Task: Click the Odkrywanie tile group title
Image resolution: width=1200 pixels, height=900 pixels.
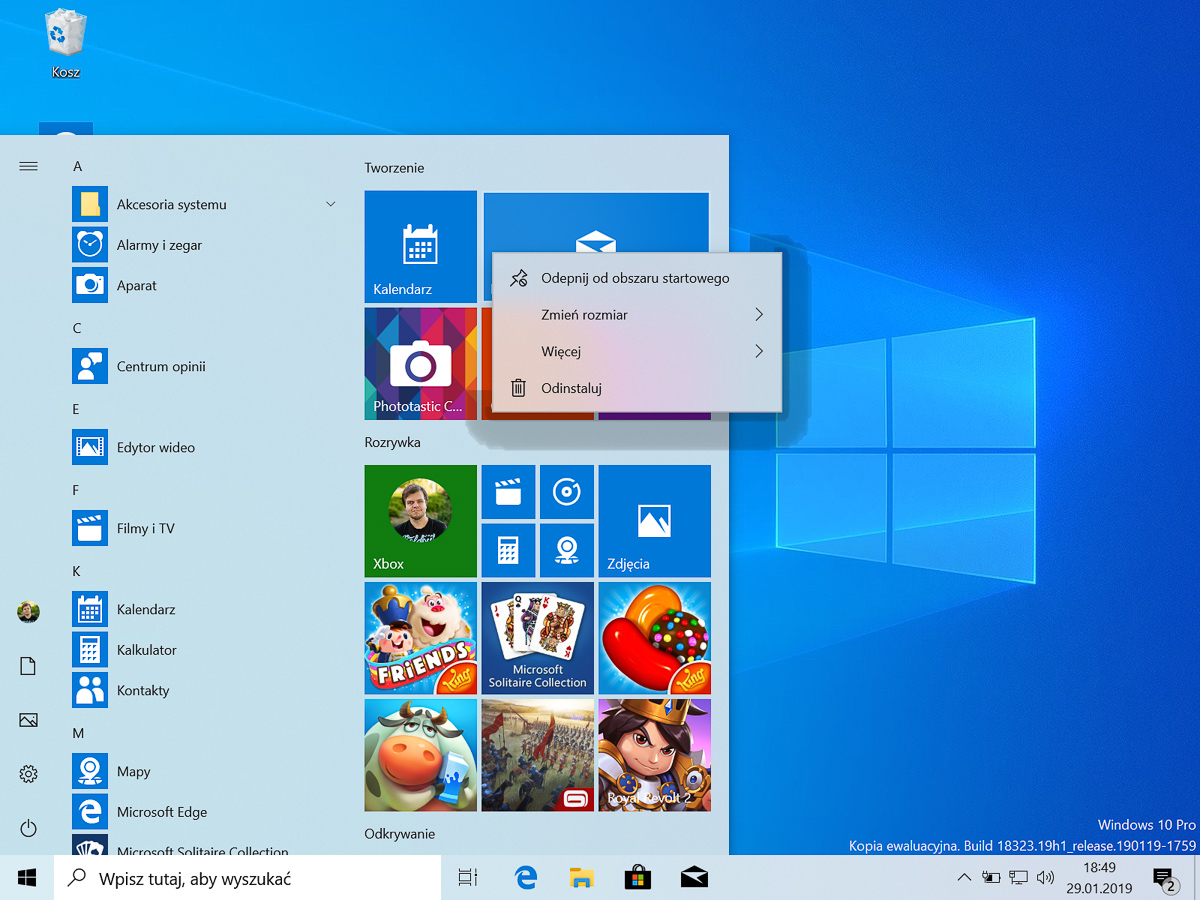Action: click(400, 833)
